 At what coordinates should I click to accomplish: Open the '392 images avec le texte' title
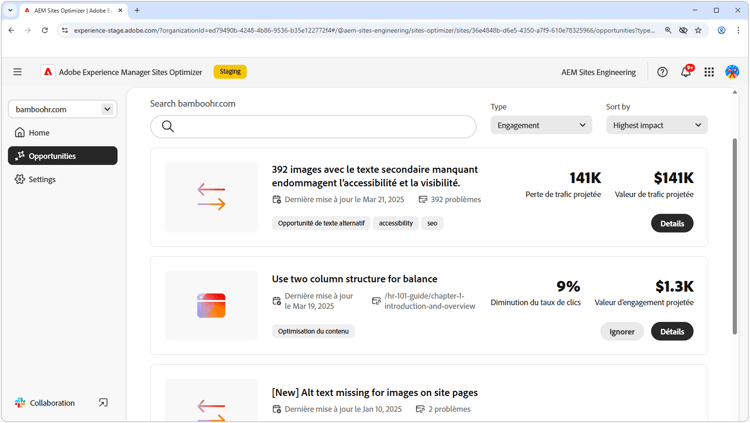click(375, 176)
